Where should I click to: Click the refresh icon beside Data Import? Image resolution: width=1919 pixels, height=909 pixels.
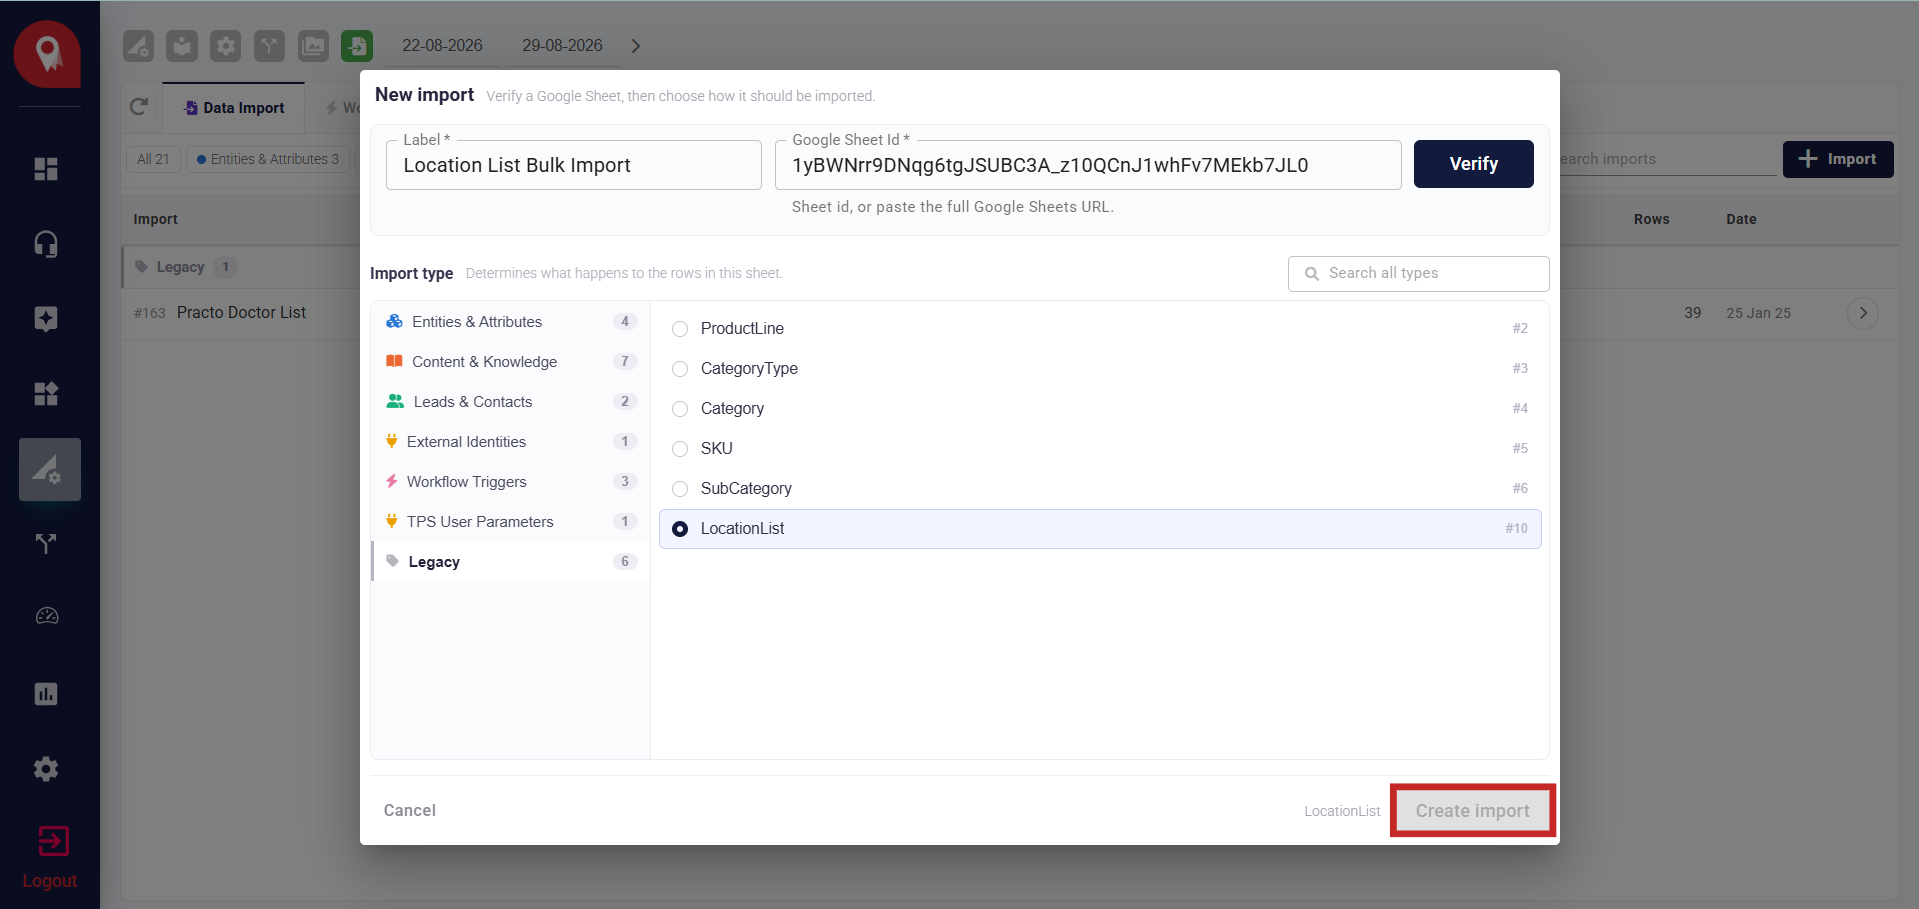click(139, 107)
